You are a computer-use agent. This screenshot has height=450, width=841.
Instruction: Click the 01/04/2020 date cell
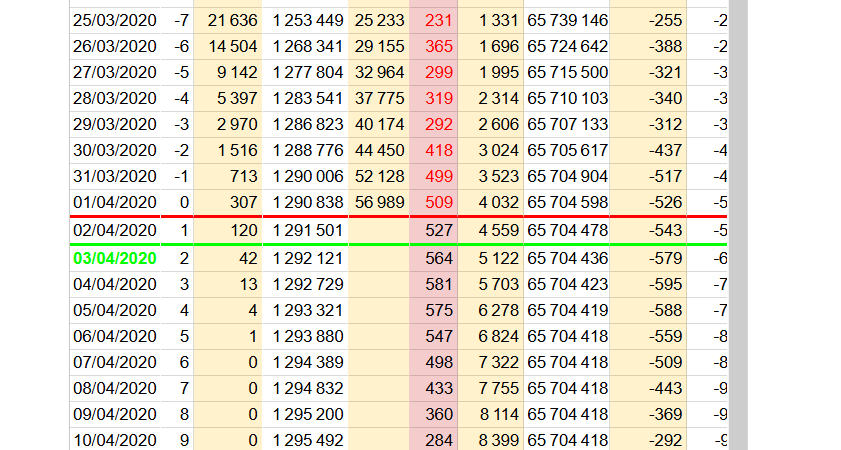116,202
